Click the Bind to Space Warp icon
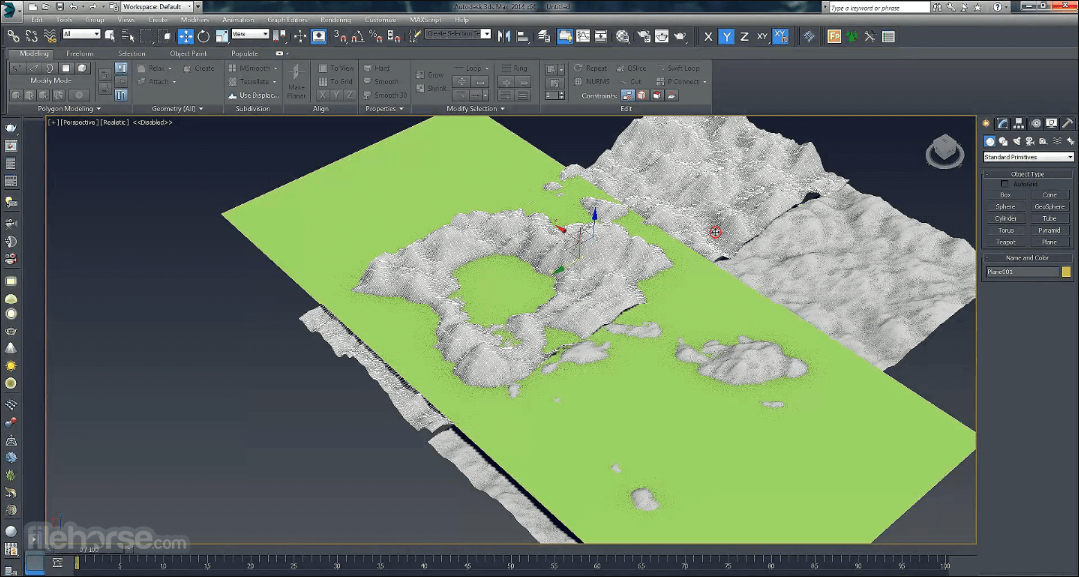 pos(50,36)
